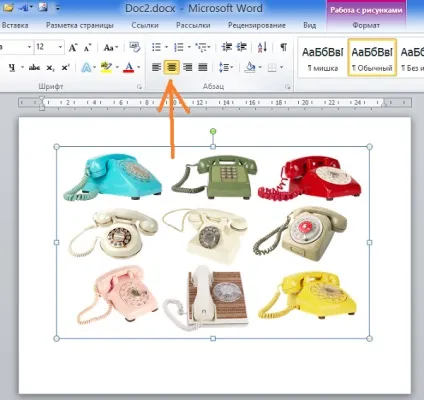Customize Quick Access Toolbar arrow
Image resolution: width=424 pixels, height=400 pixels.
(x=57, y=8)
